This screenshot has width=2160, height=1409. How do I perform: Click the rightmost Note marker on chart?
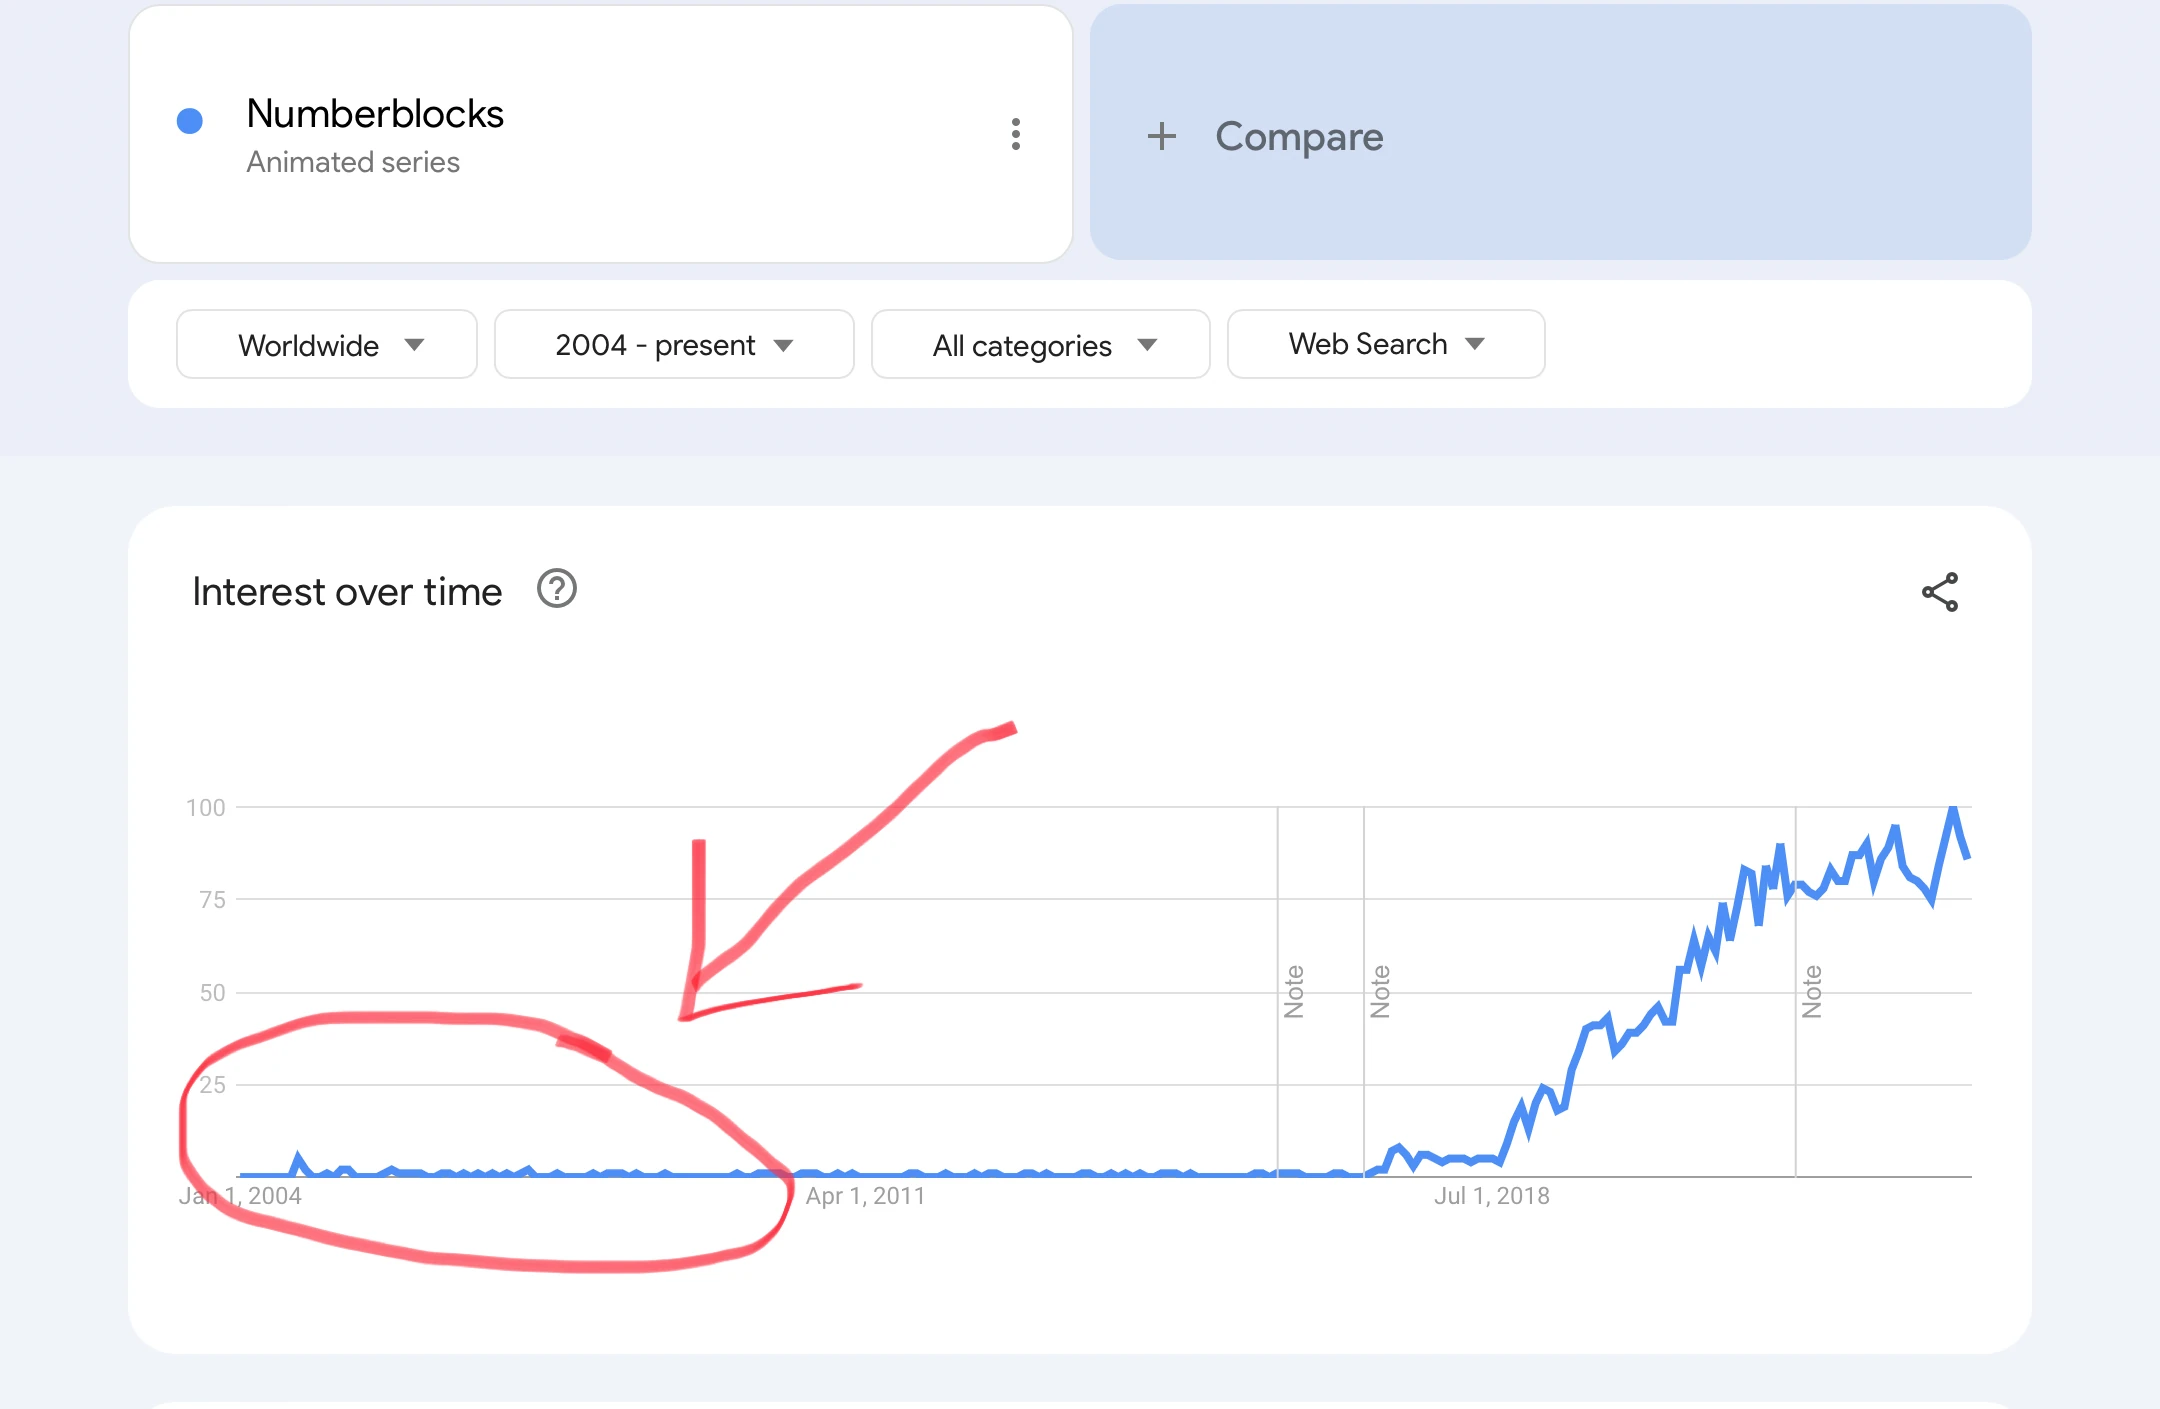click(x=1811, y=991)
